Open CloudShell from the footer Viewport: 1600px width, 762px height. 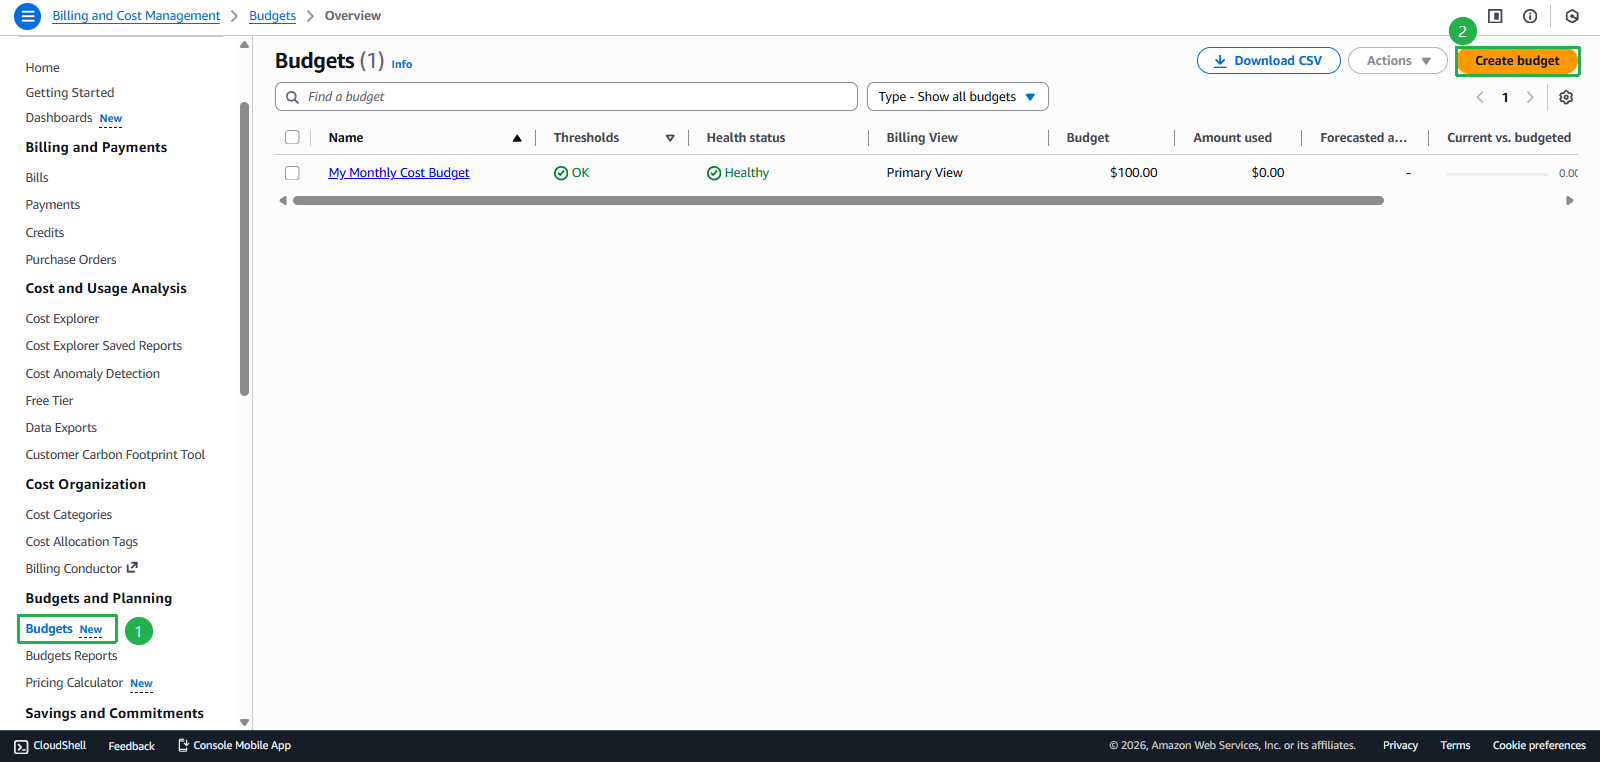tap(50, 746)
